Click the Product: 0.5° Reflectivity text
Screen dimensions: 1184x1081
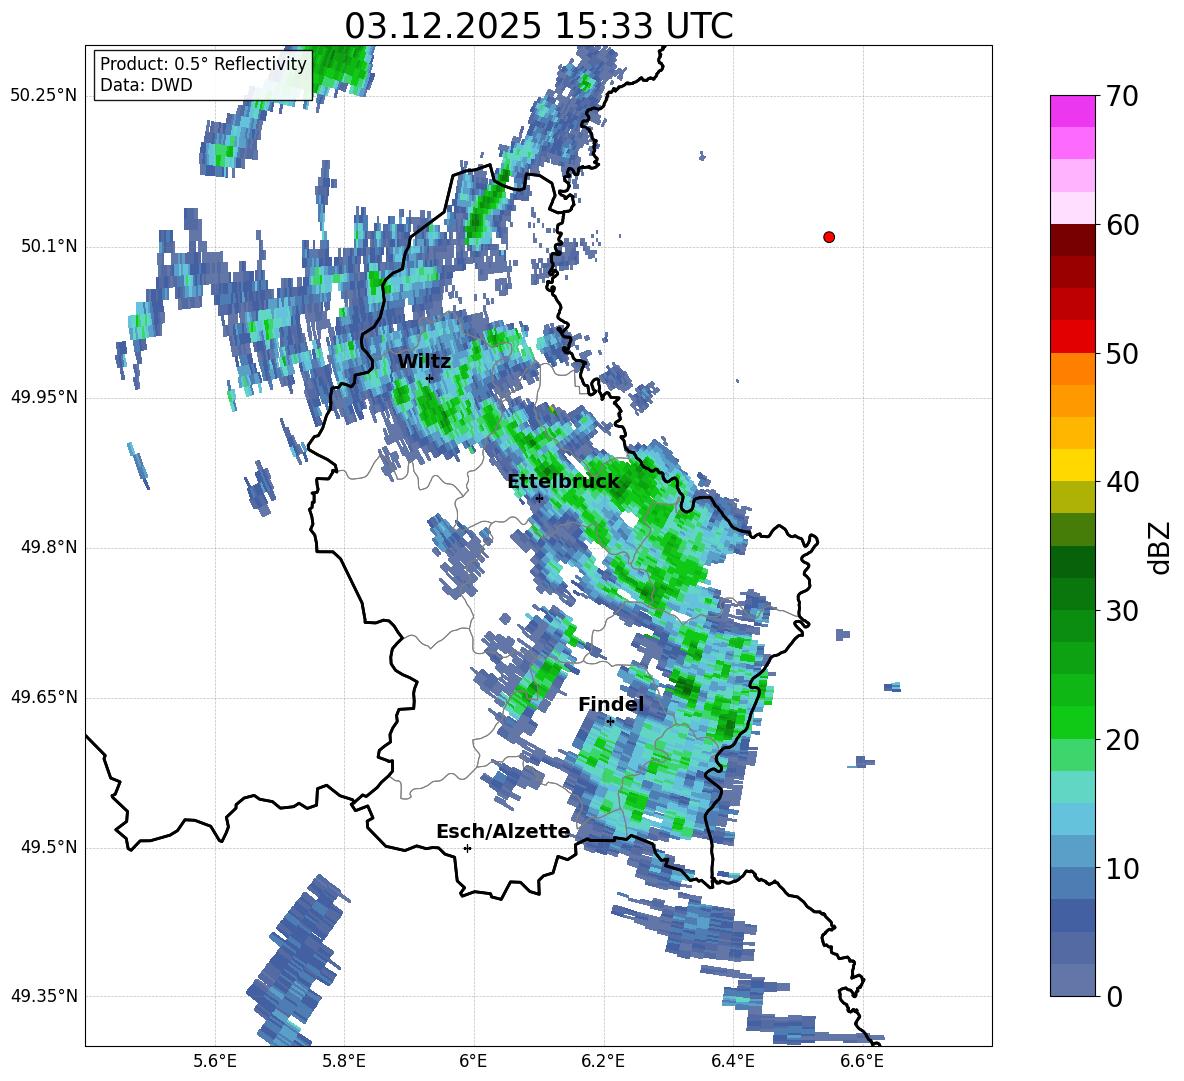pyautogui.click(x=203, y=63)
